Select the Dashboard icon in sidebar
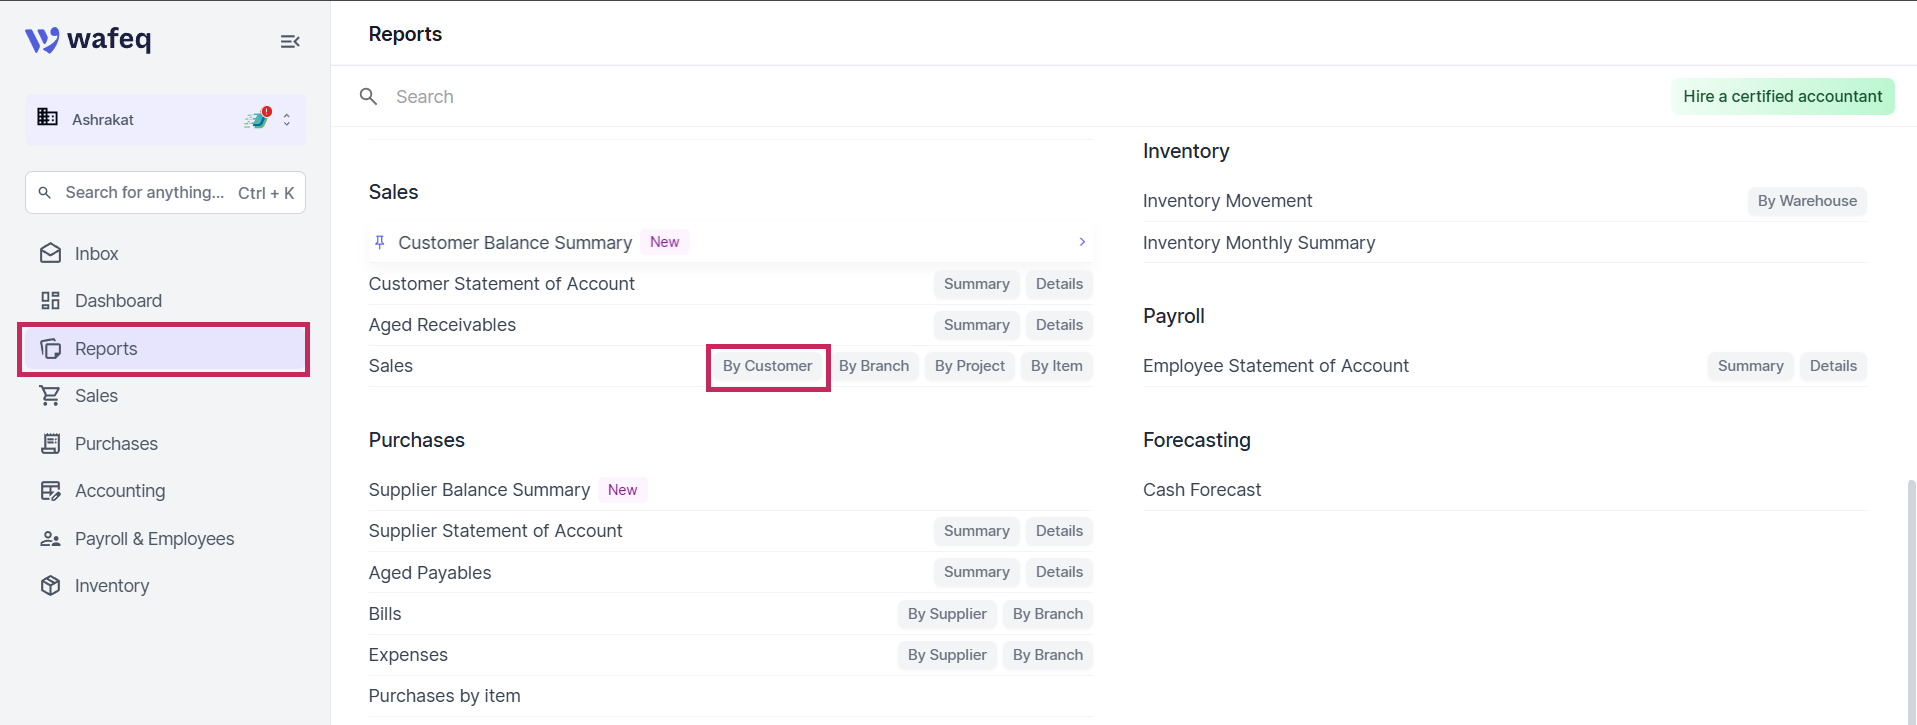The width and height of the screenshot is (1917, 725). coord(50,301)
